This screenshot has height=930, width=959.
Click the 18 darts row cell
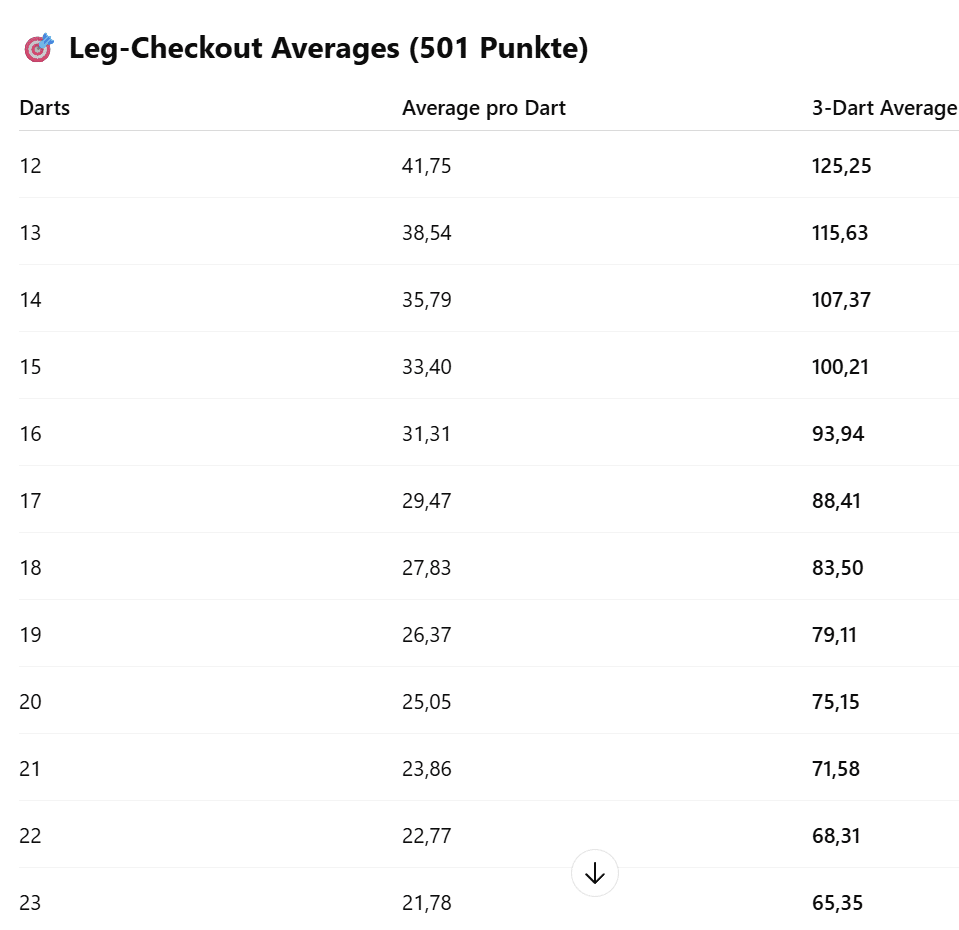click(31, 568)
